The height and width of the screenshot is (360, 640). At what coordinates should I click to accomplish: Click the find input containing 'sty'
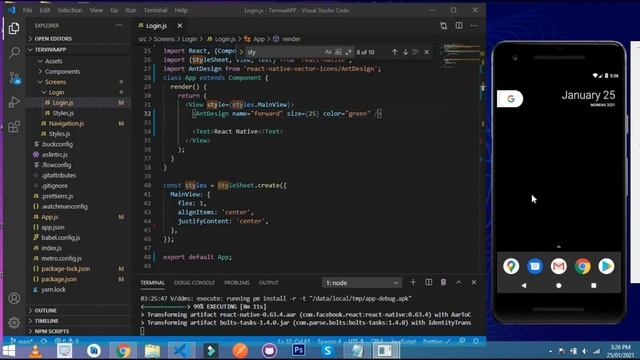(284, 52)
